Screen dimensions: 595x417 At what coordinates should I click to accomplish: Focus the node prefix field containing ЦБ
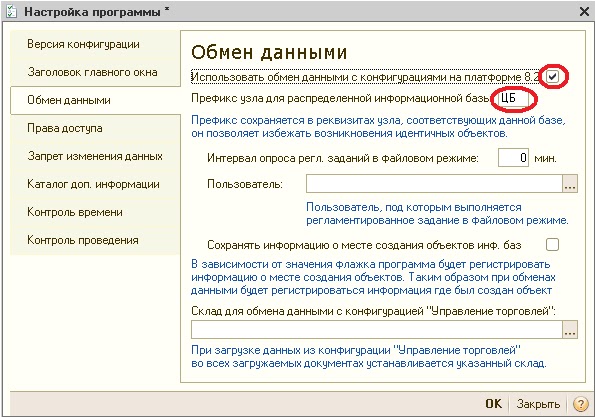click(513, 99)
